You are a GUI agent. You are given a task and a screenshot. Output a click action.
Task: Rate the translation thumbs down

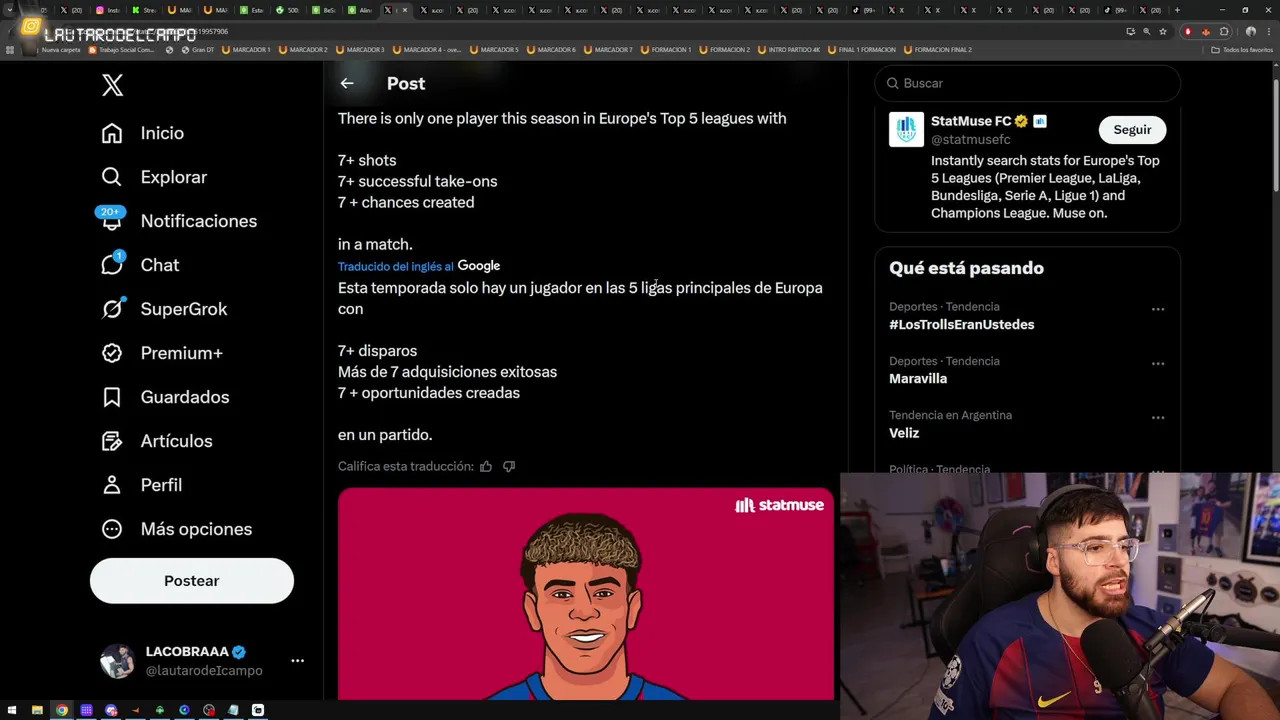click(x=509, y=466)
